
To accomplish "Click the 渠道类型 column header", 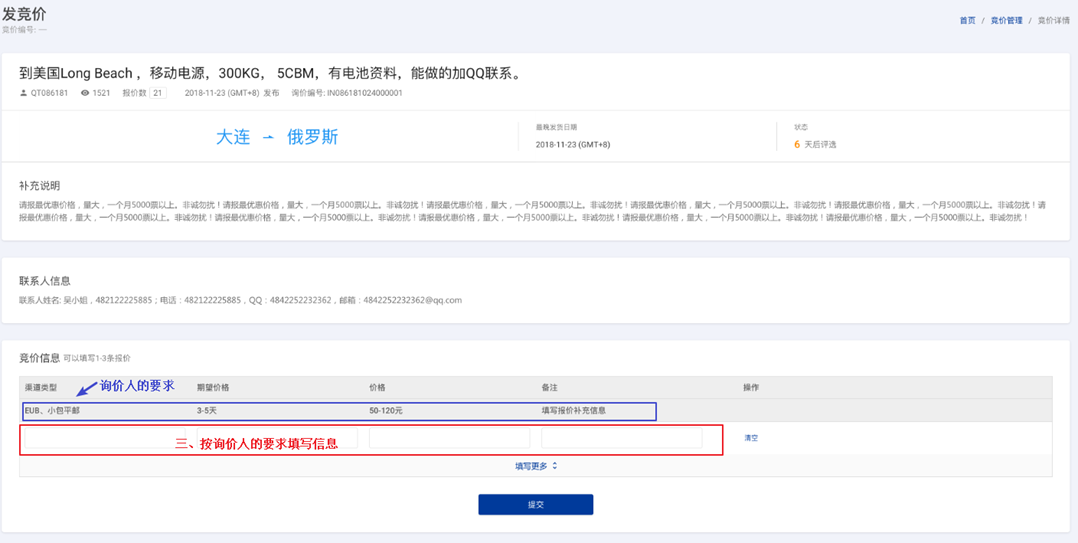I will (41, 387).
